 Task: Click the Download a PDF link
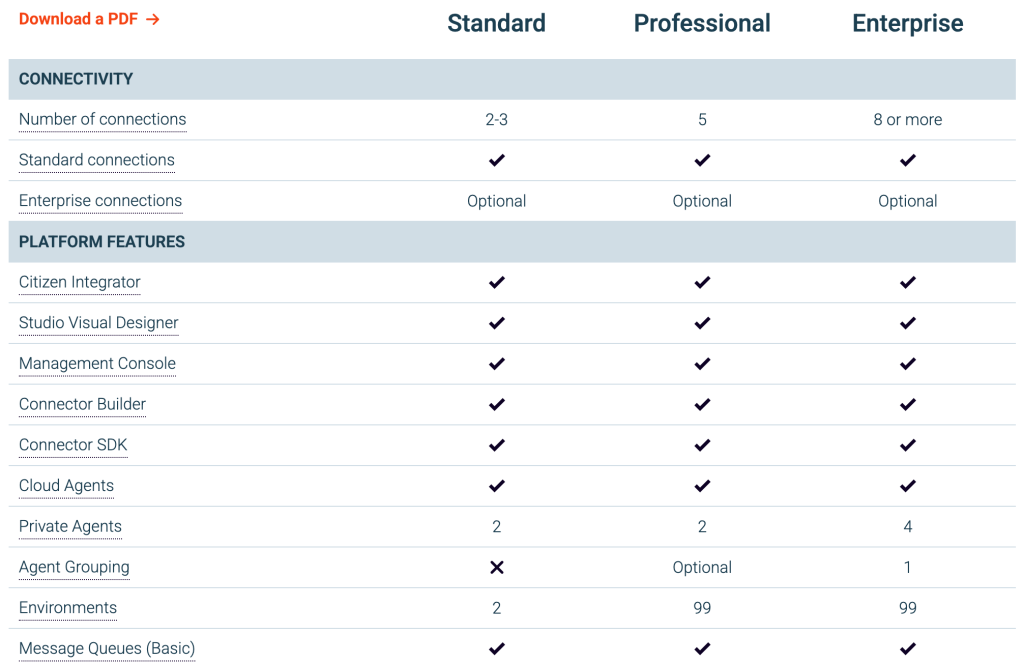coord(78,19)
